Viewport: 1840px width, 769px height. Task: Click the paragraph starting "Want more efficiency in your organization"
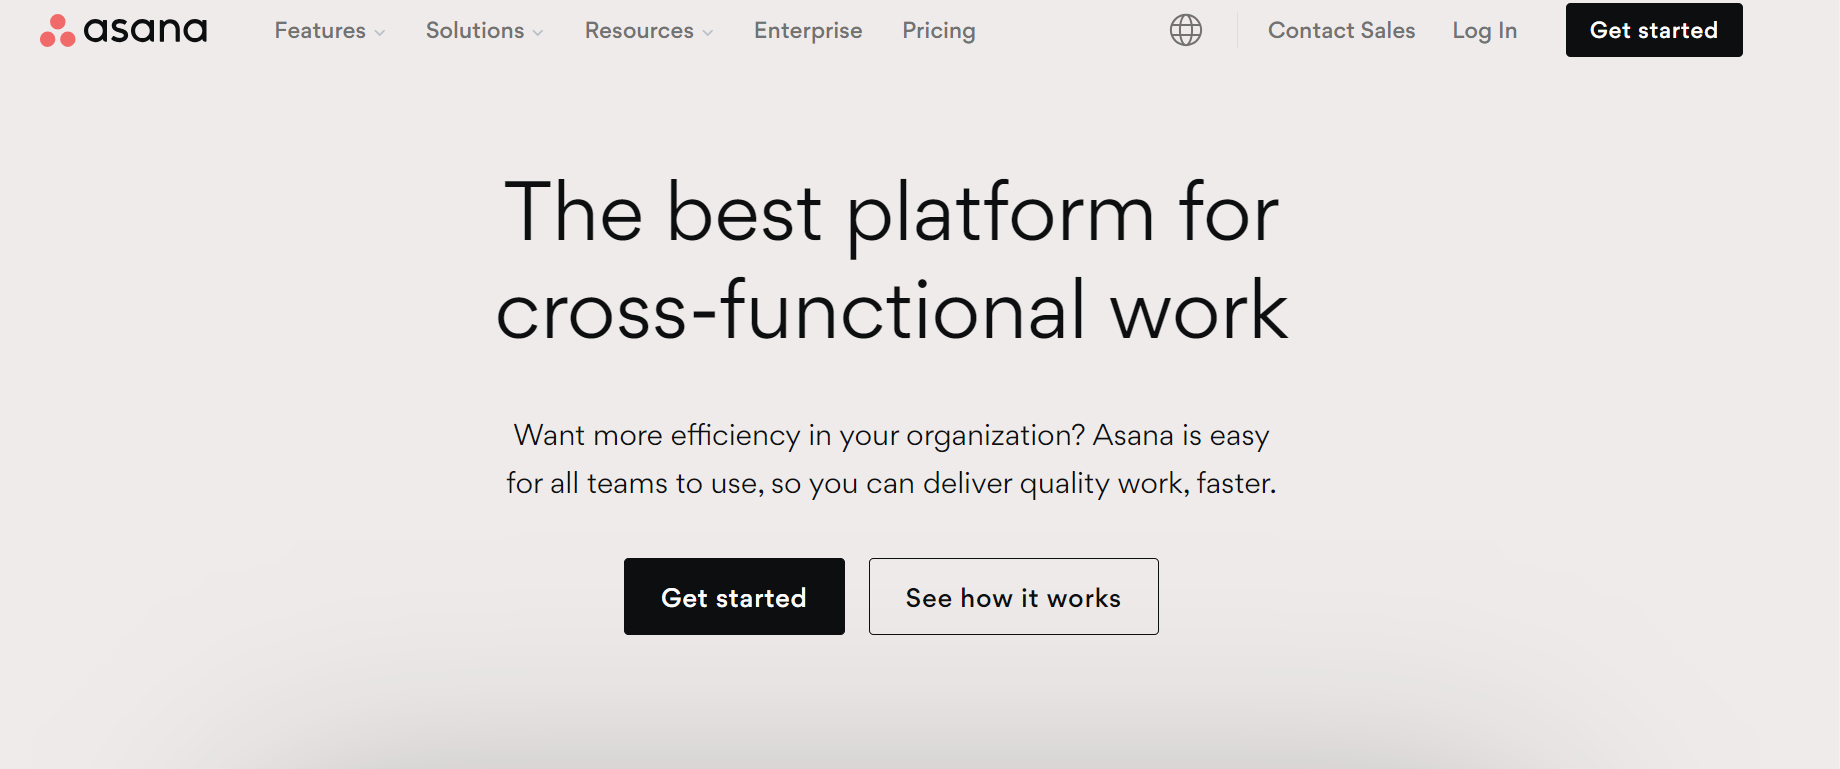tap(891, 459)
